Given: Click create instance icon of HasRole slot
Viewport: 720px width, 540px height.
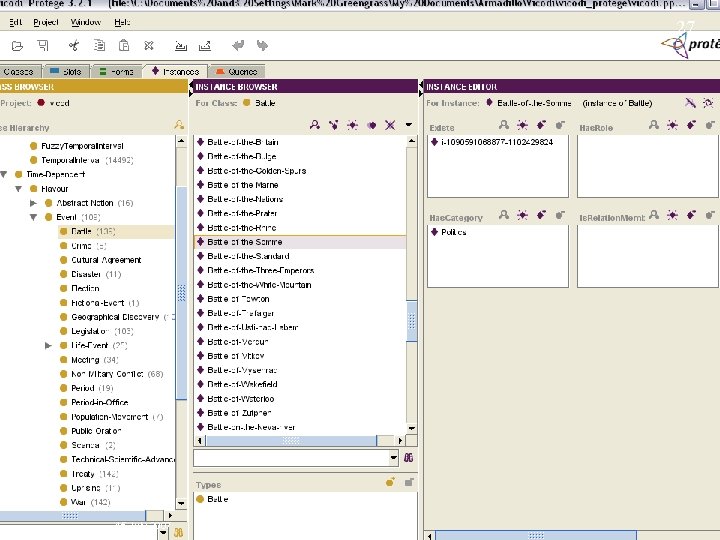Looking at the screenshot, I should pyautogui.click(x=673, y=125).
